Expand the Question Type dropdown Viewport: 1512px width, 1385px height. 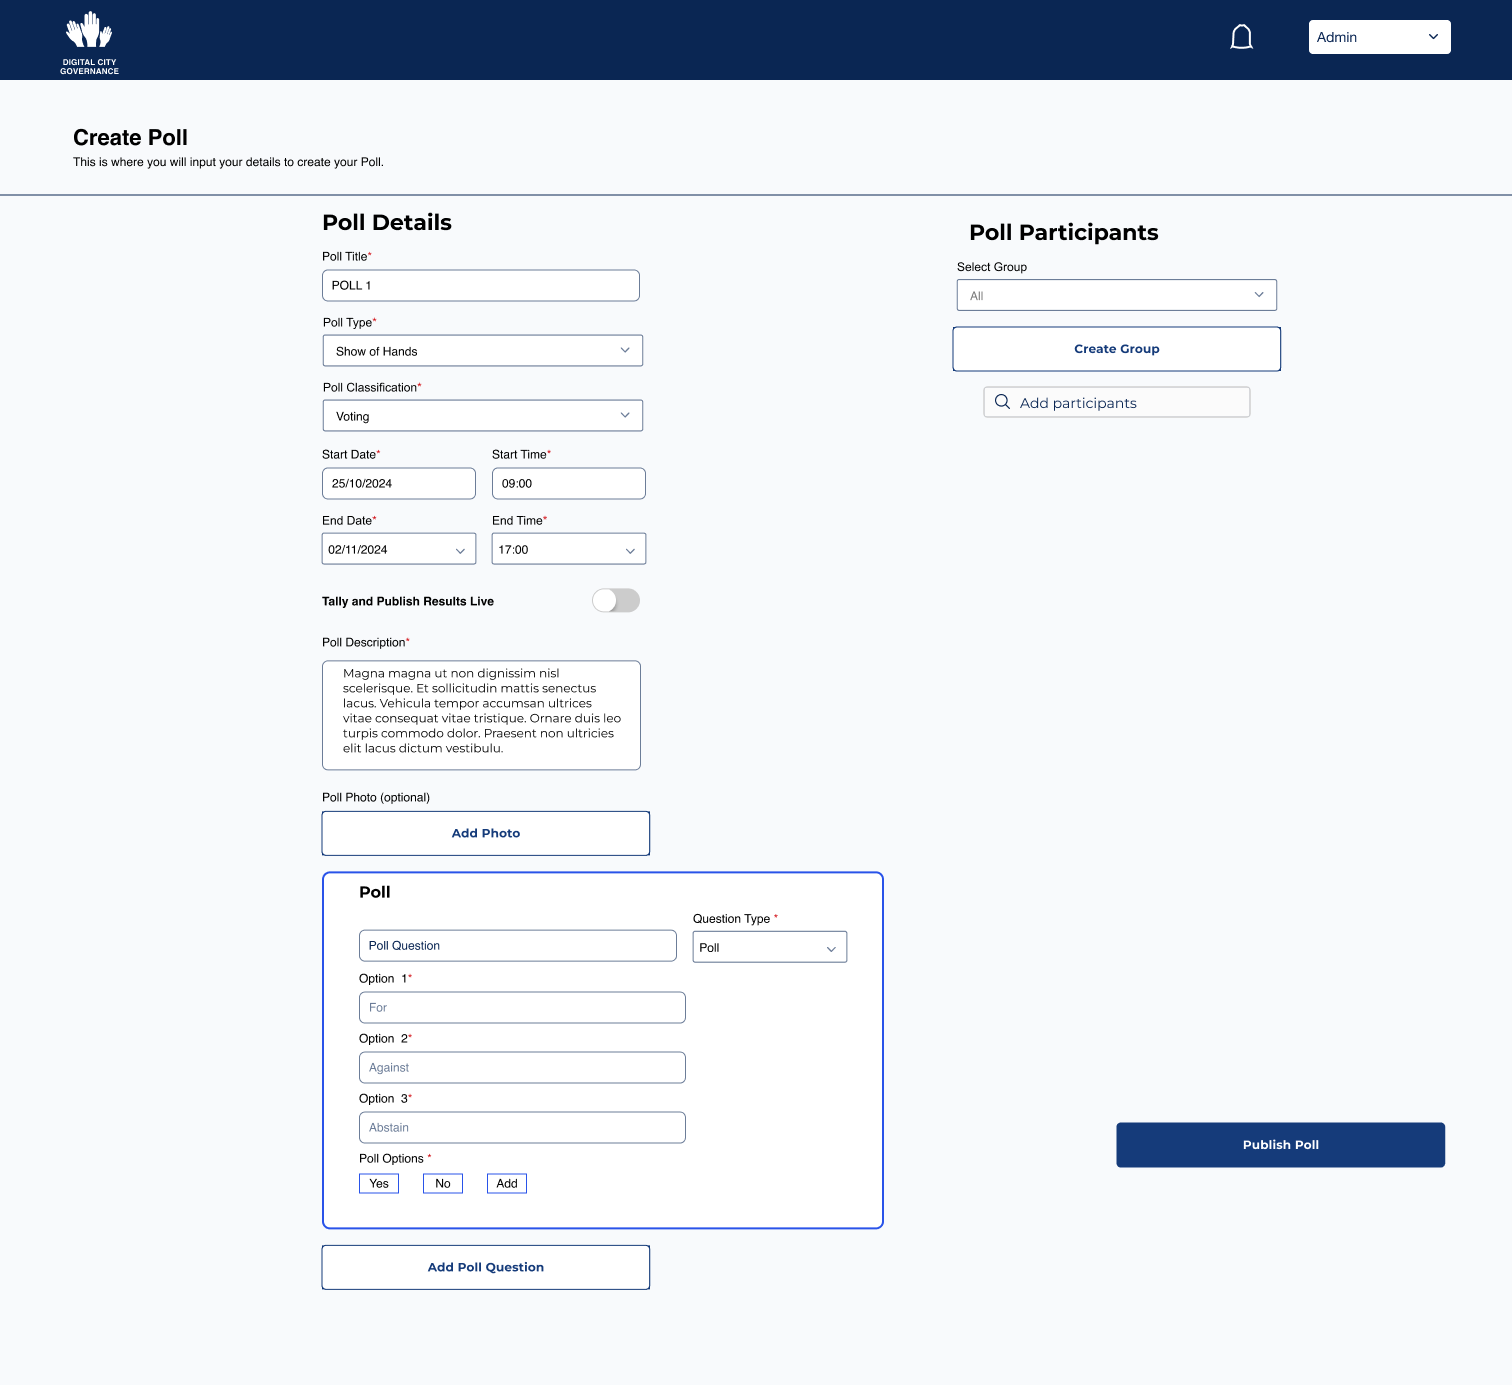click(x=769, y=947)
